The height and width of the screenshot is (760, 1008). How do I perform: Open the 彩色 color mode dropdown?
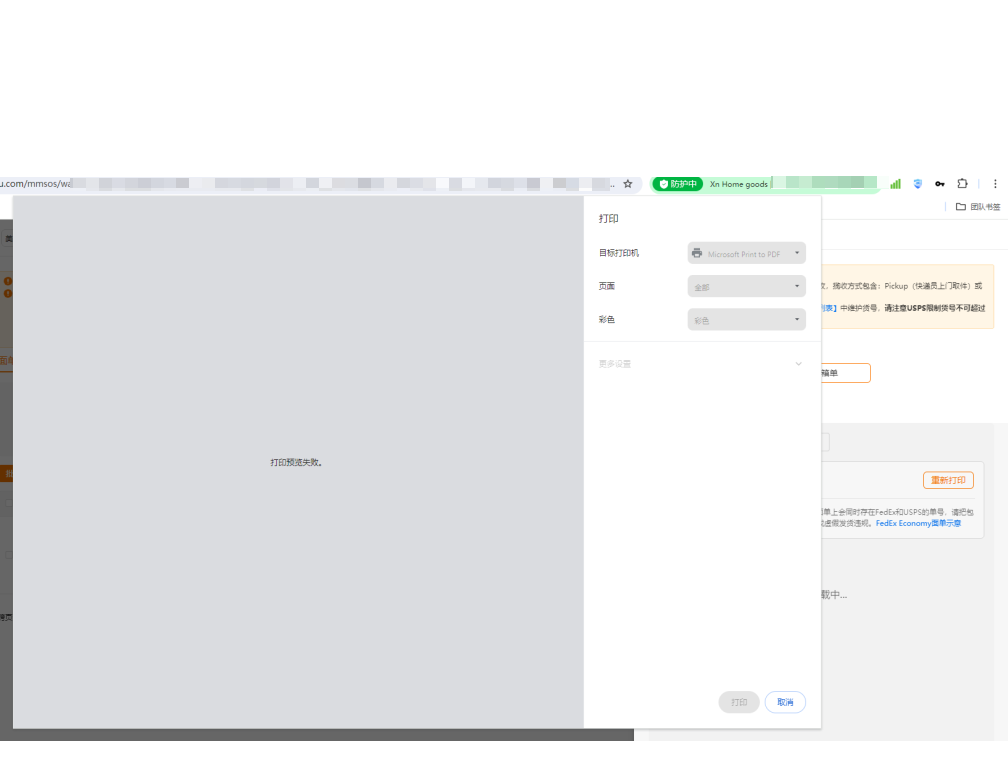coord(746,320)
